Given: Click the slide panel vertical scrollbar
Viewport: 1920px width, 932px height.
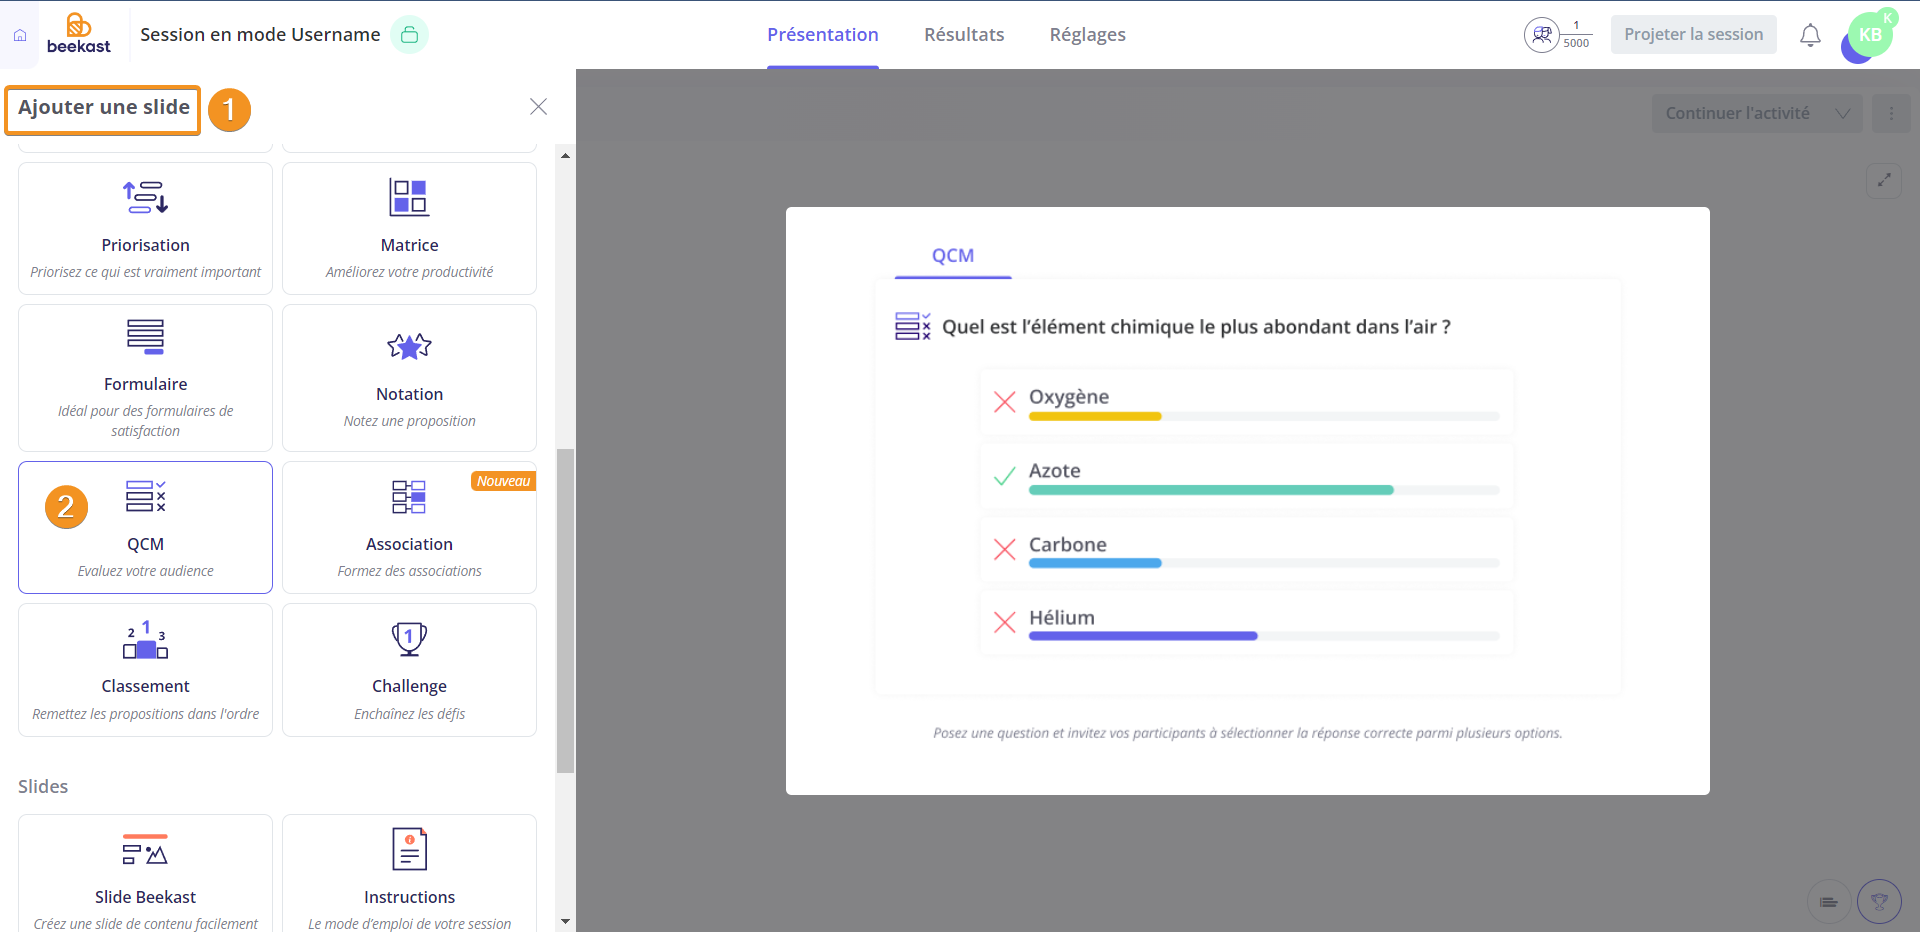Looking at the screenshot, I should click(565, 610).
